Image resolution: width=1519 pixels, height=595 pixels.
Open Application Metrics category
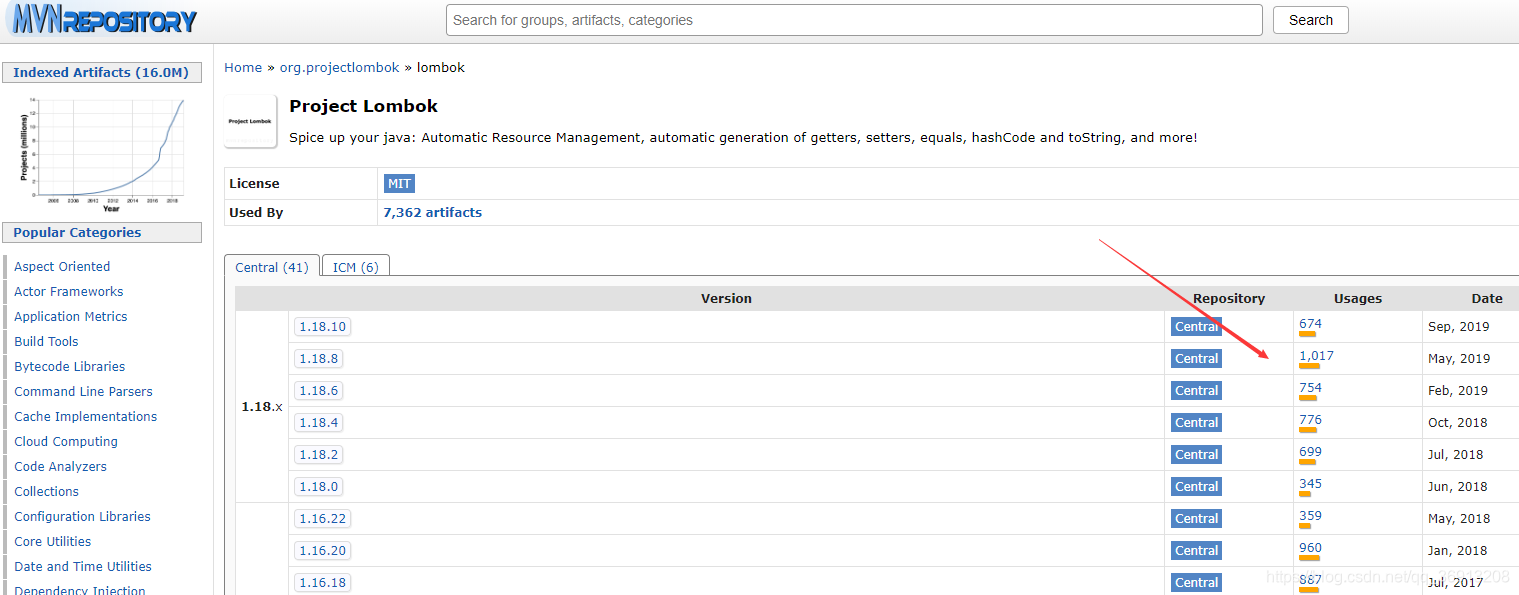[71, 316]
